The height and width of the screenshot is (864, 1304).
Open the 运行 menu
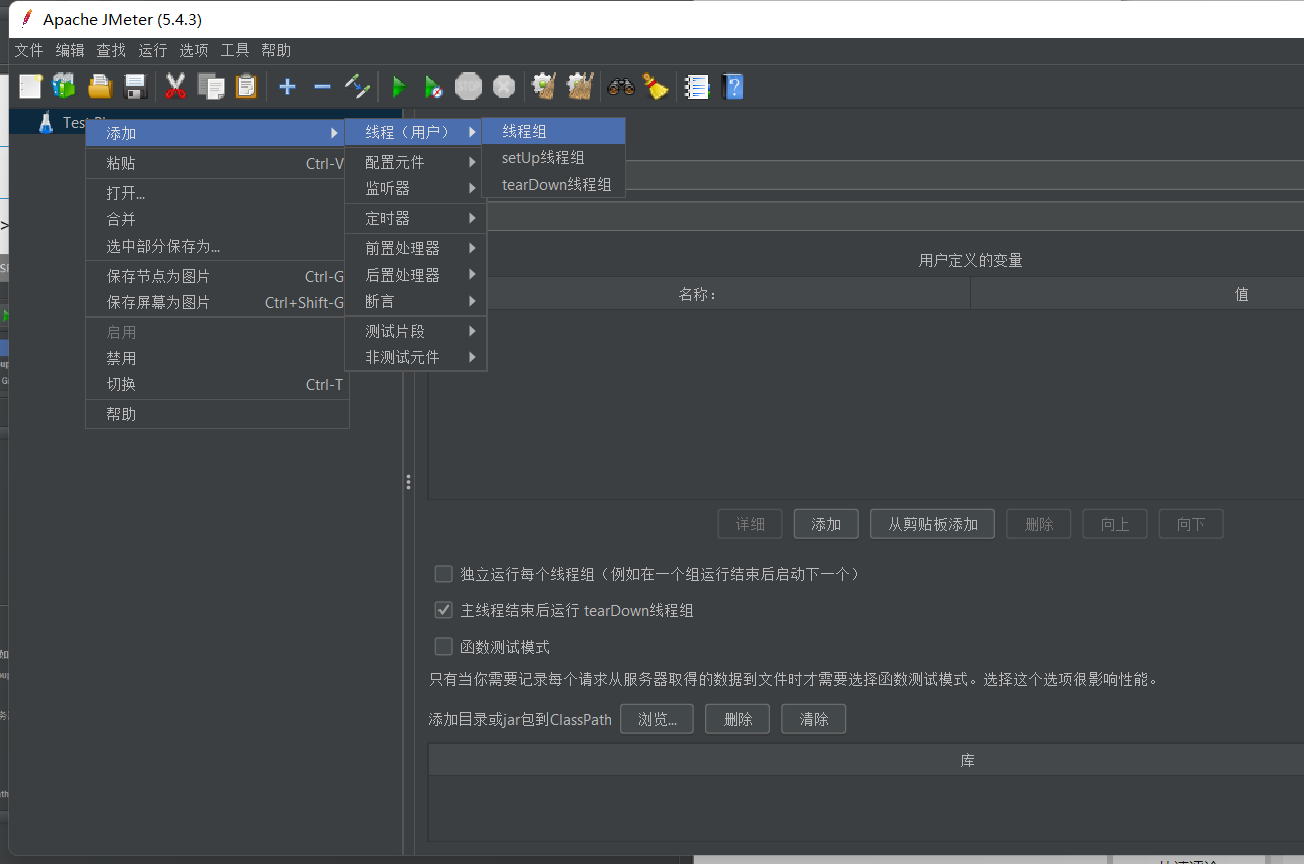pos(153,50)
